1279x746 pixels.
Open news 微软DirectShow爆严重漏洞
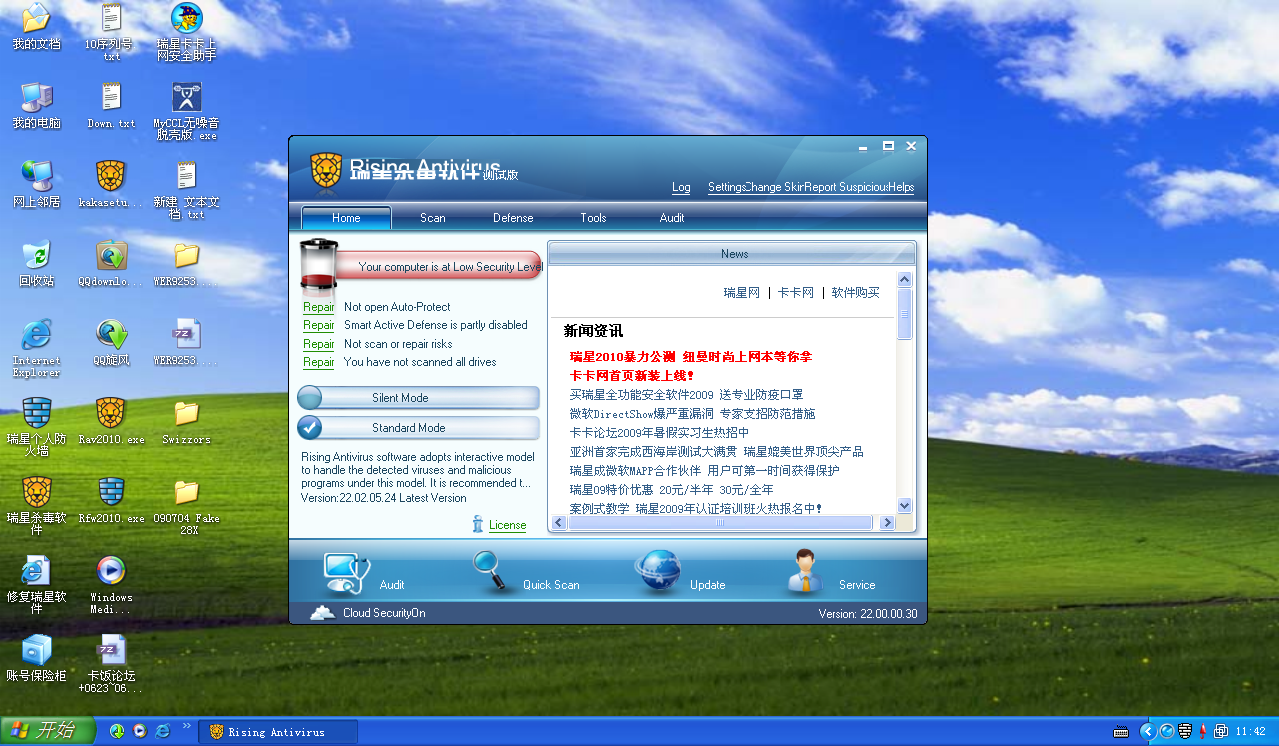[692, 413]
